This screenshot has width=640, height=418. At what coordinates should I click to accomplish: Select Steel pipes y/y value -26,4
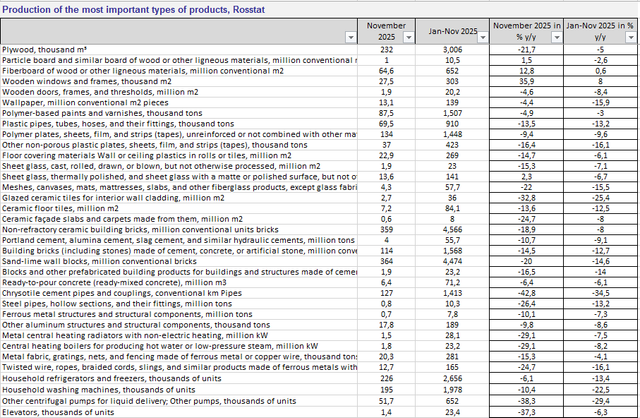(527, 304)
